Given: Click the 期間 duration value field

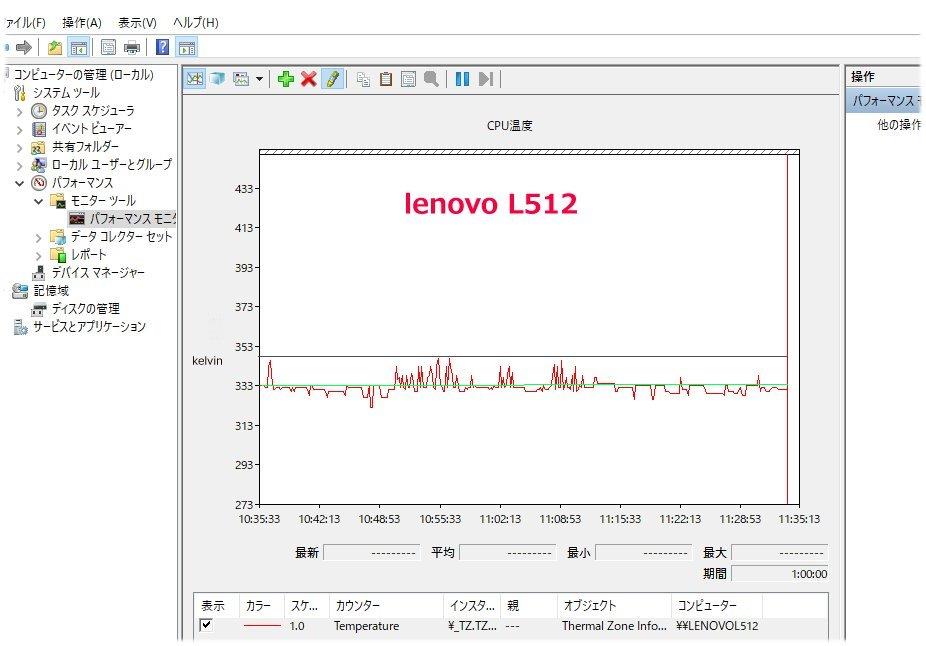Looking at the screenshot, I should click(780, 573).
